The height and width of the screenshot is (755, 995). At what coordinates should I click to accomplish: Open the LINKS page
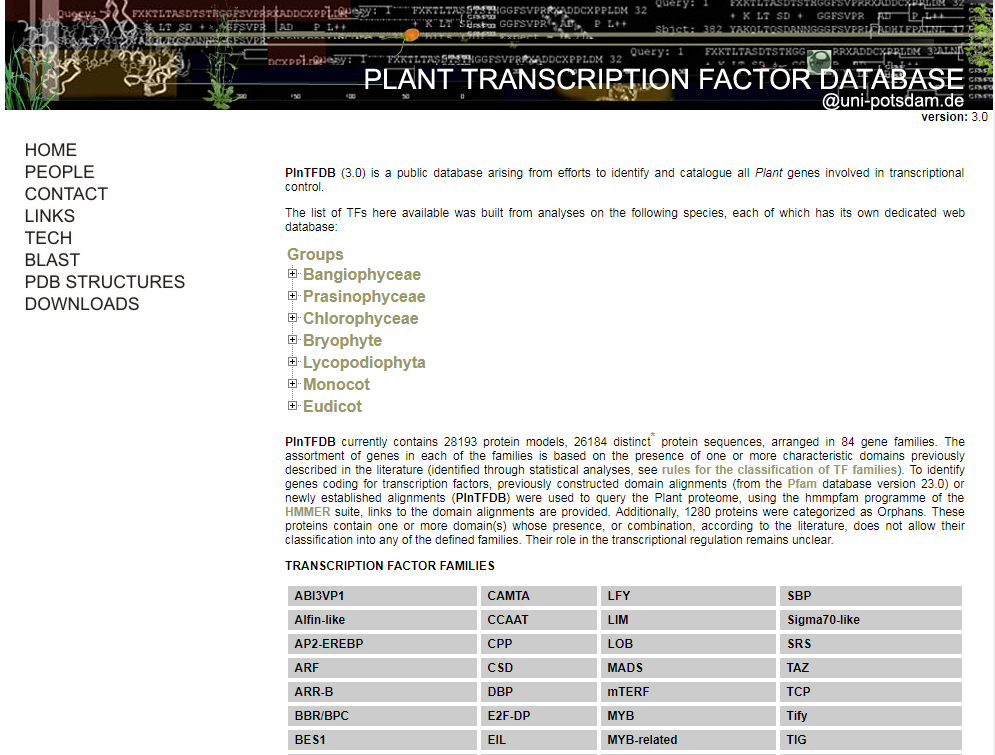click(49, 216)
